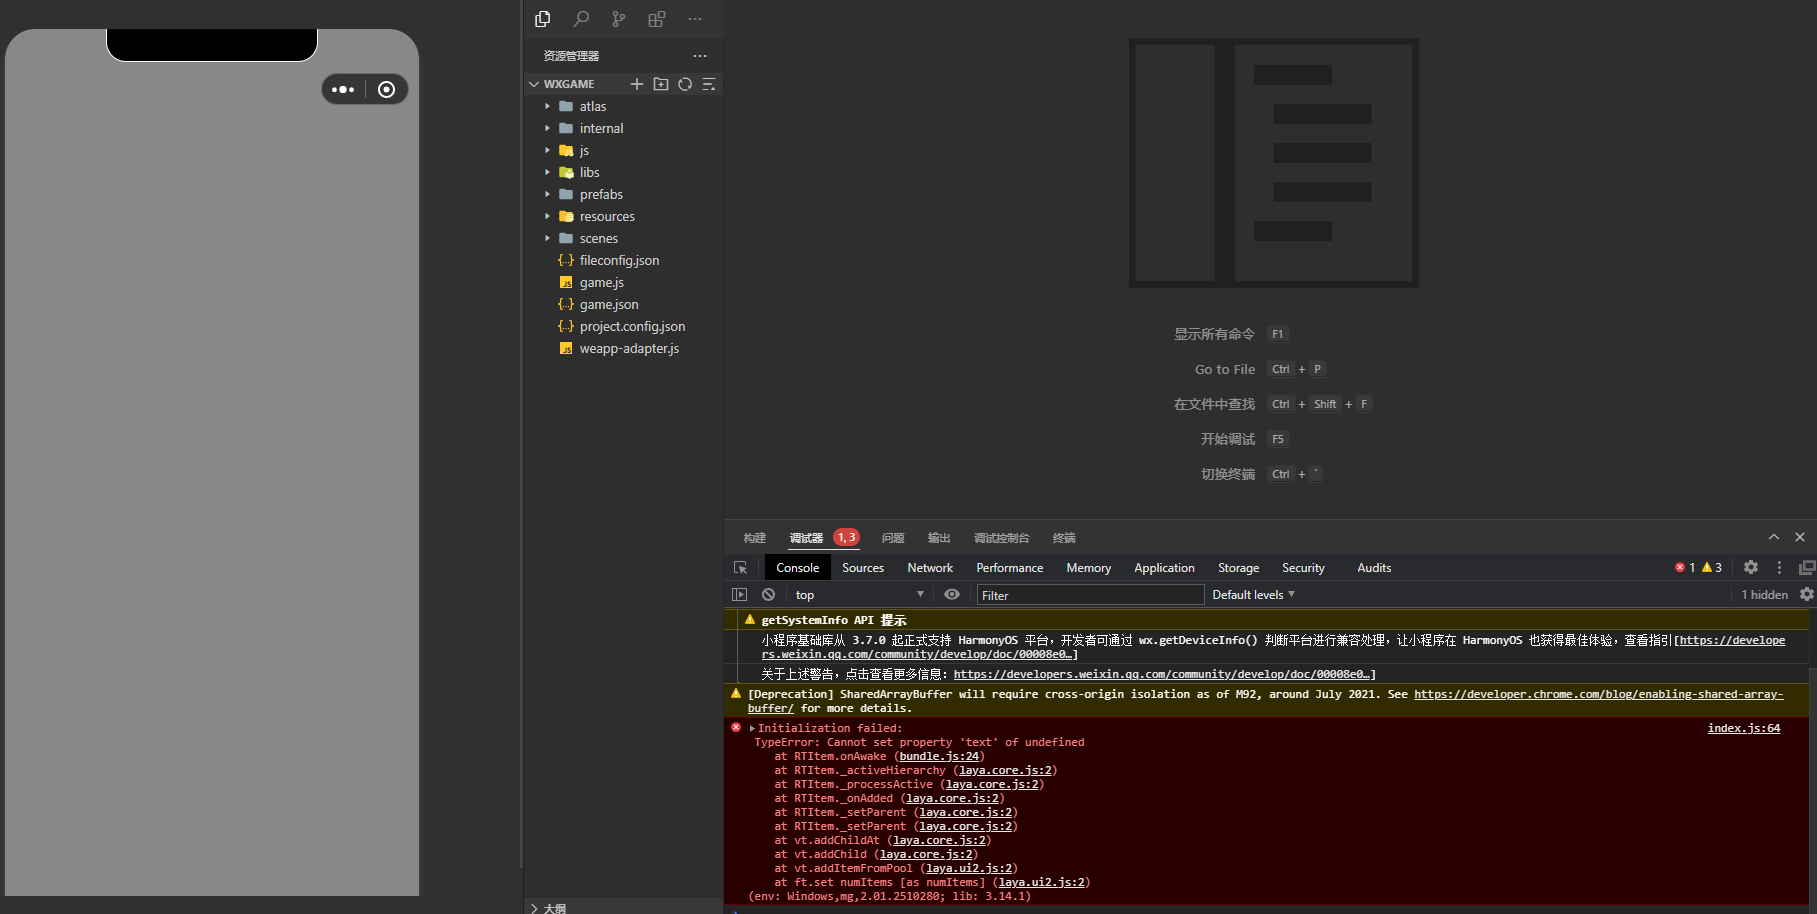Click the new file icon in WXGAME
1817x914 pixels.
[x=637, y=84]
